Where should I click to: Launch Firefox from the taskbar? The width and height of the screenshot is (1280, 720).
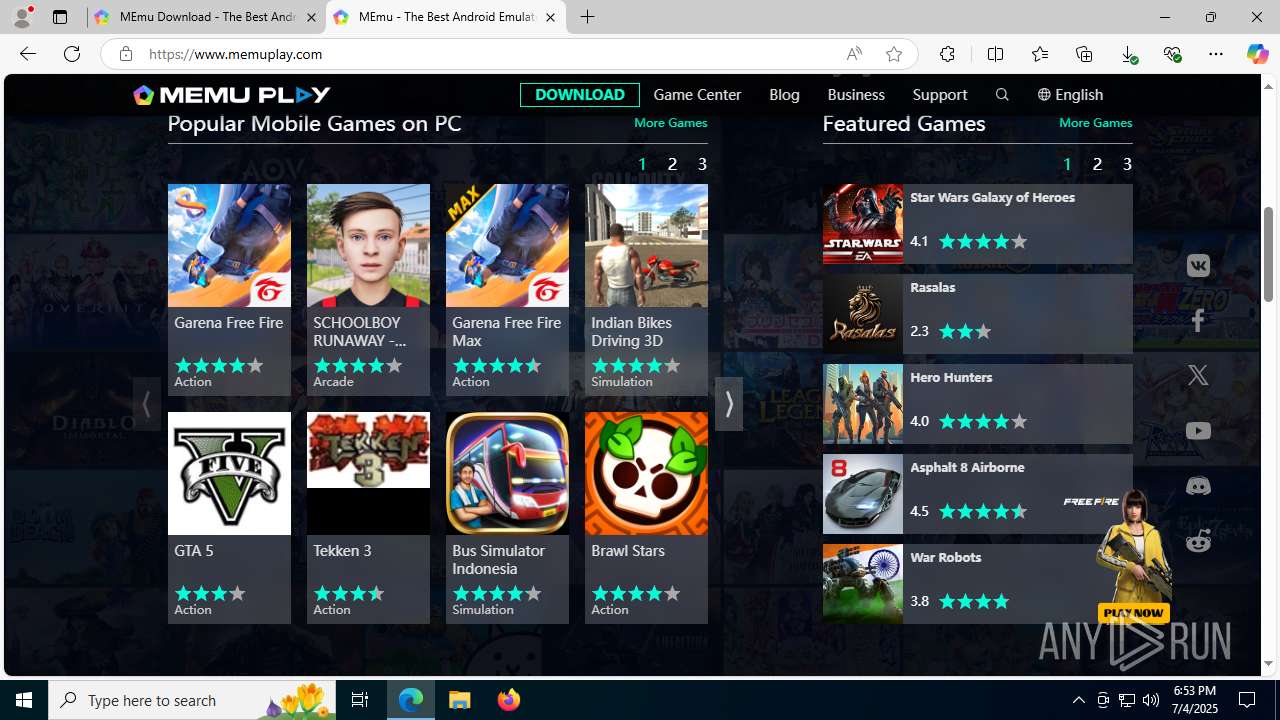(x=508, y=700)
